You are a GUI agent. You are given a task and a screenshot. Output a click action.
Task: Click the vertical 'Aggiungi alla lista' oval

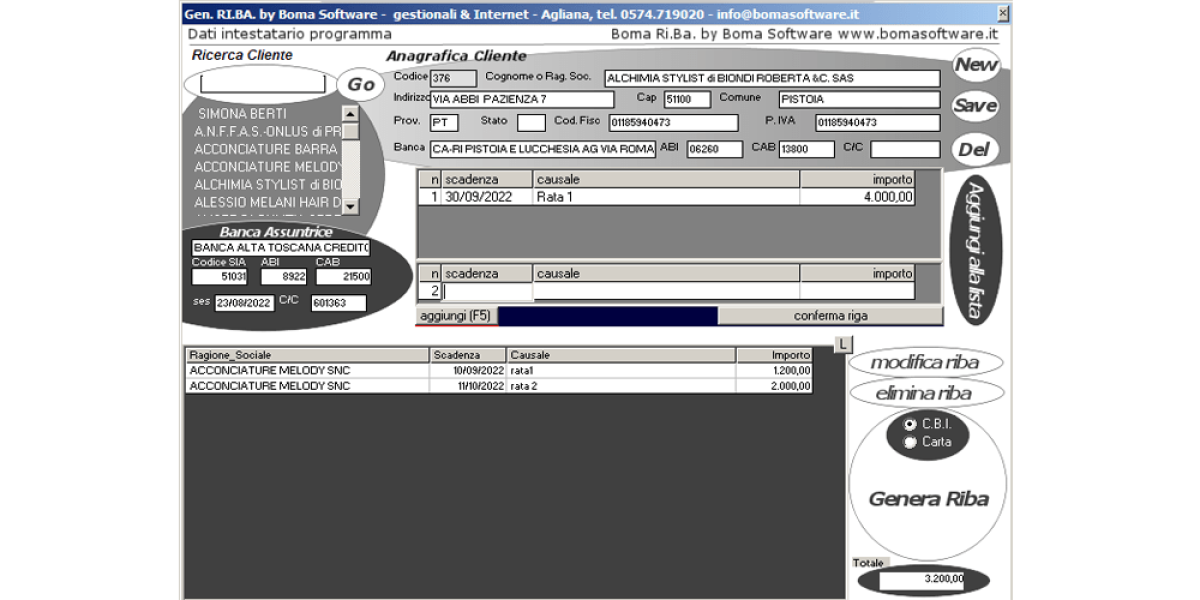pyautogui.click(x=976, y=250)
